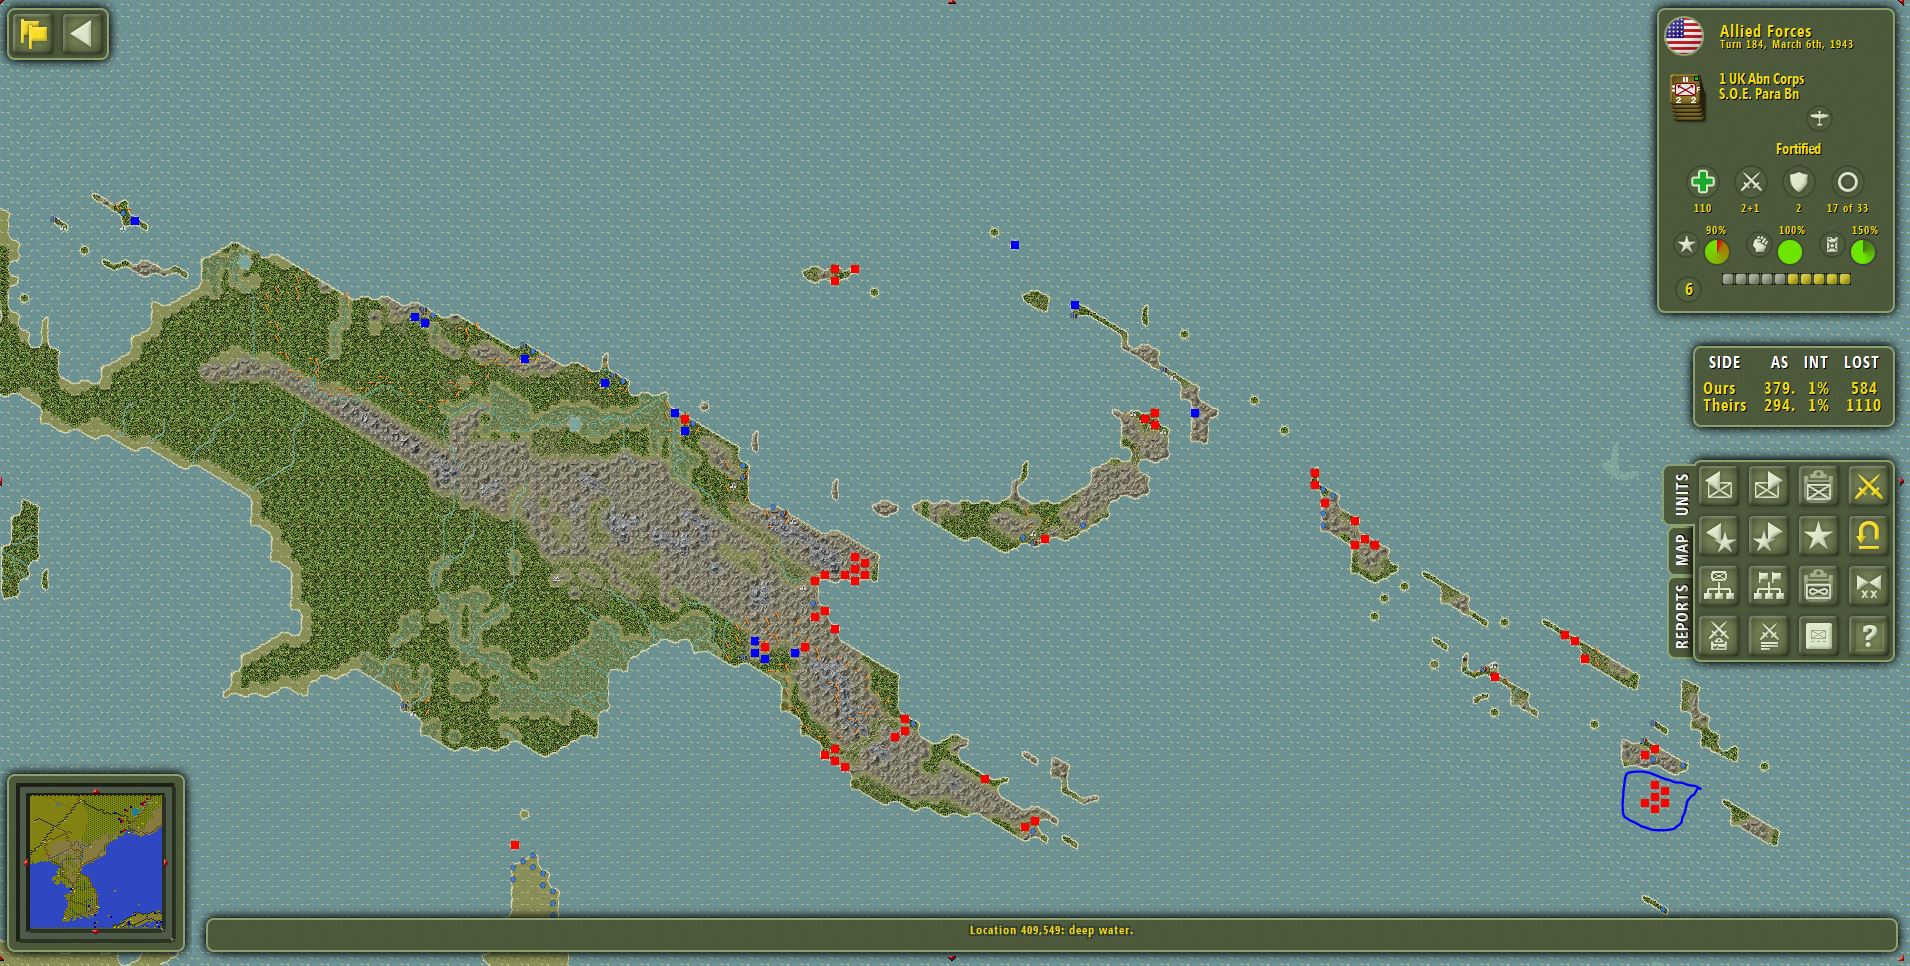Click the circled number 6 indicator
The height and width of the screenshot is (966, 1910).
1688,289
